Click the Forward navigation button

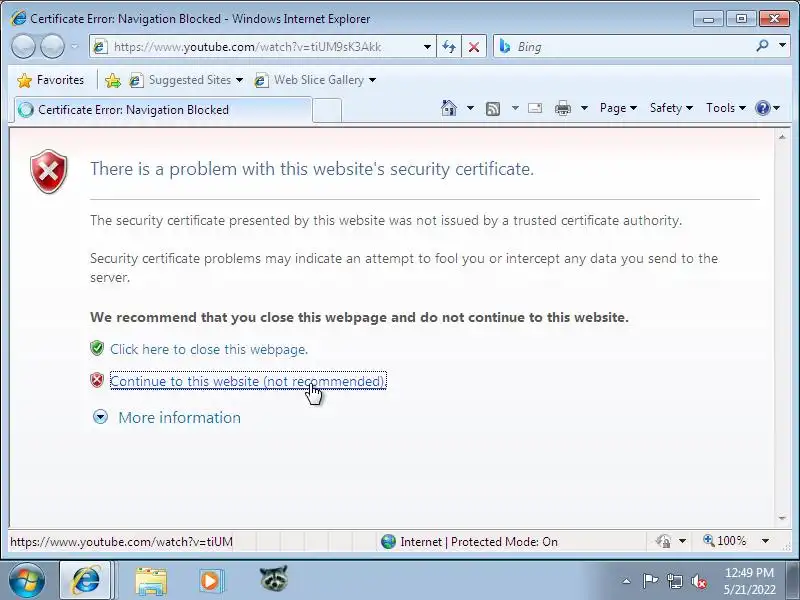(x=52, y=46)
